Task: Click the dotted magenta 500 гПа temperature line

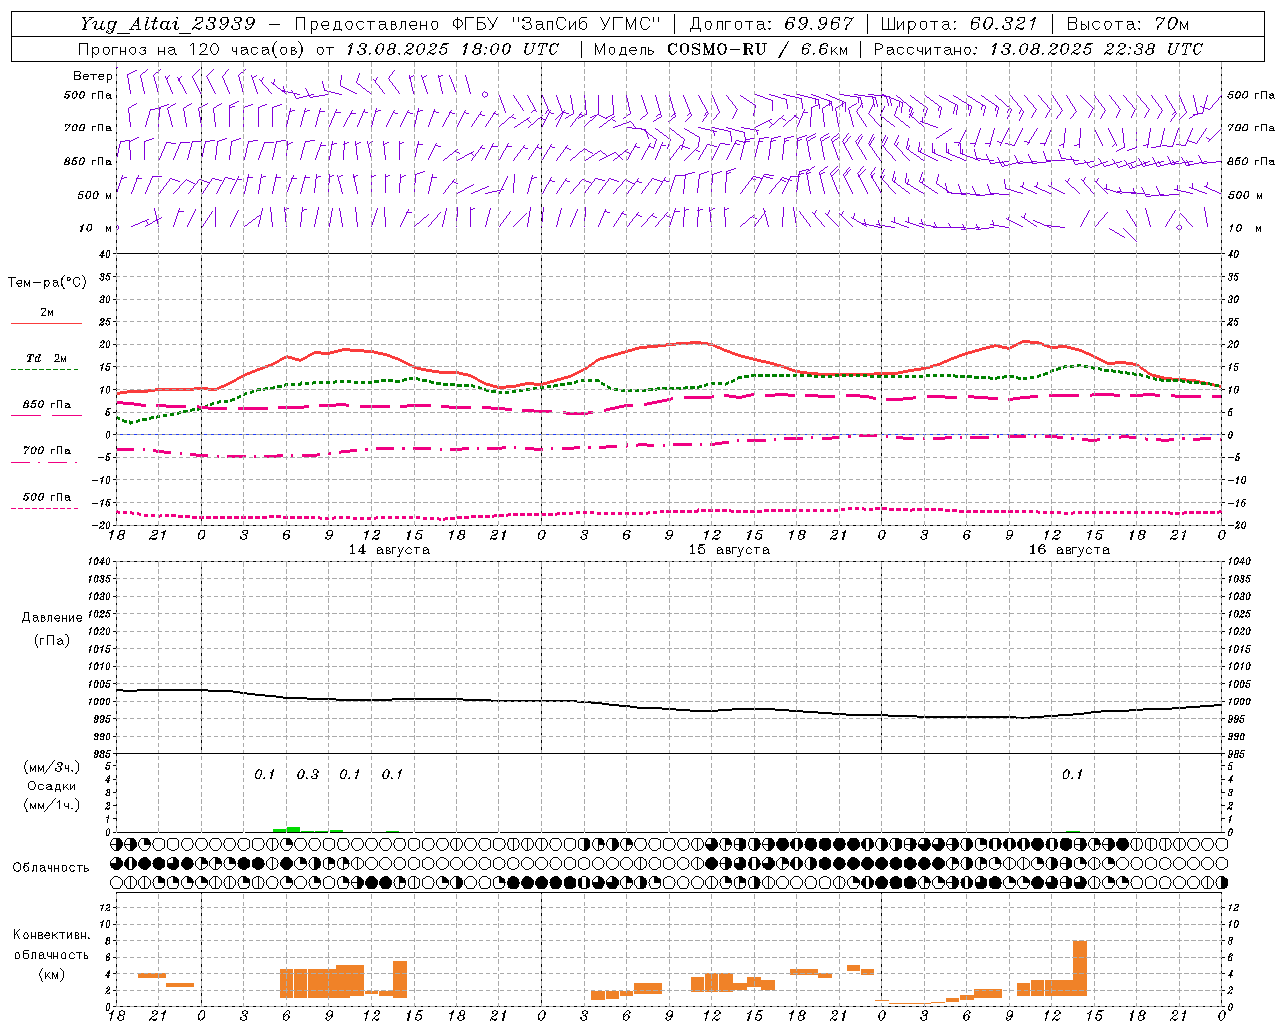Action: point(669,513)
